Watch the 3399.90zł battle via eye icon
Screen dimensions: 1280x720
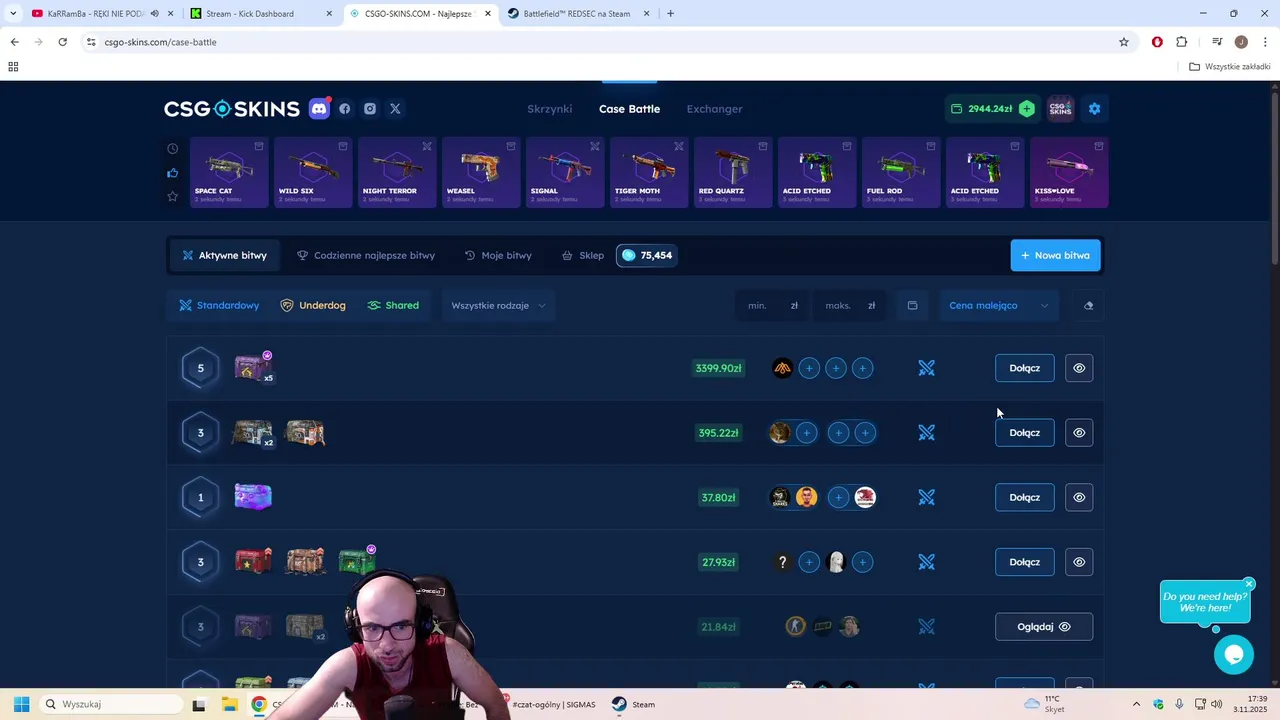(1079, 368)
